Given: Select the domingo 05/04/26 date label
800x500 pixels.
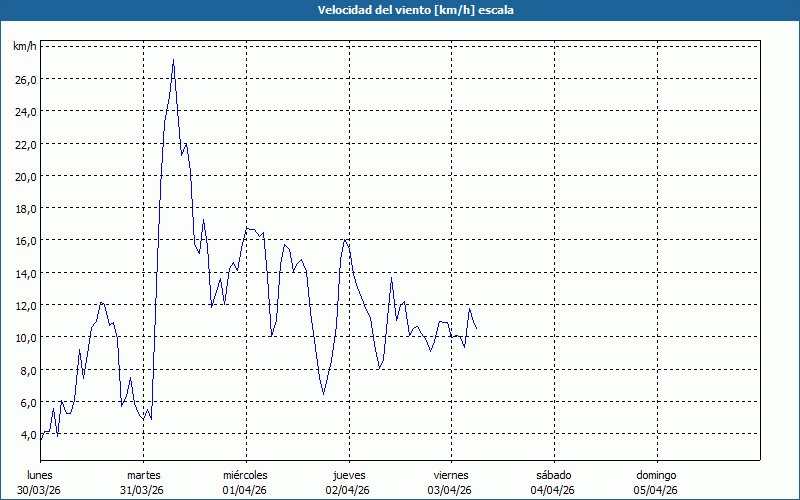Looking at the screenshot, I should tap(656, 483).
